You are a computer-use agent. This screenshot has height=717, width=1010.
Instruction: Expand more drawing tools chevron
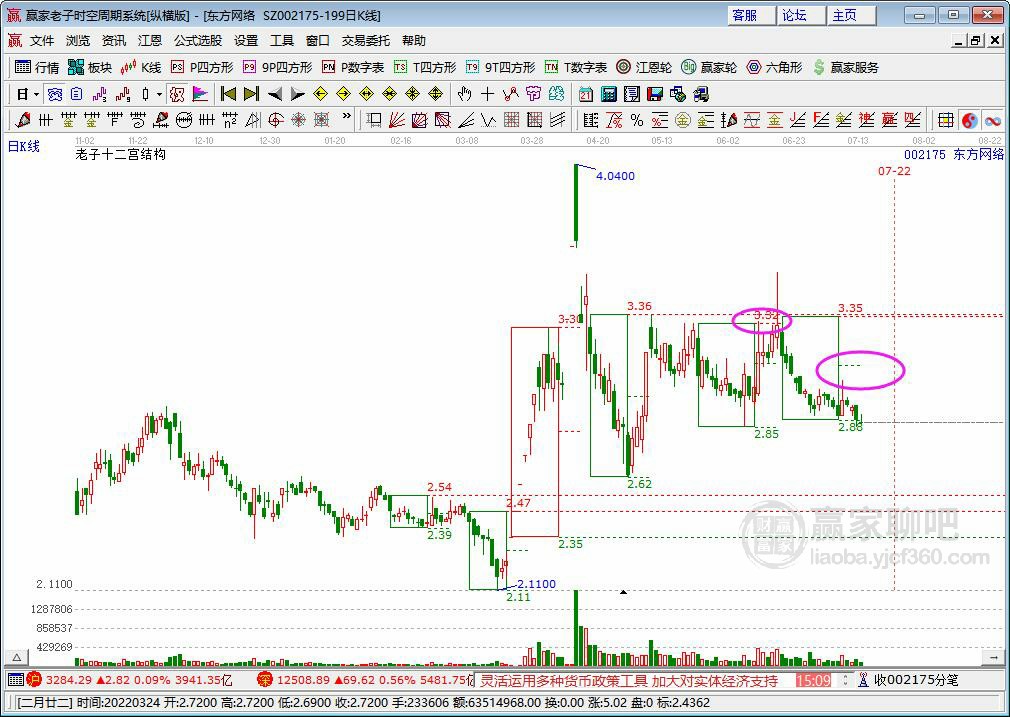(347, 117)
